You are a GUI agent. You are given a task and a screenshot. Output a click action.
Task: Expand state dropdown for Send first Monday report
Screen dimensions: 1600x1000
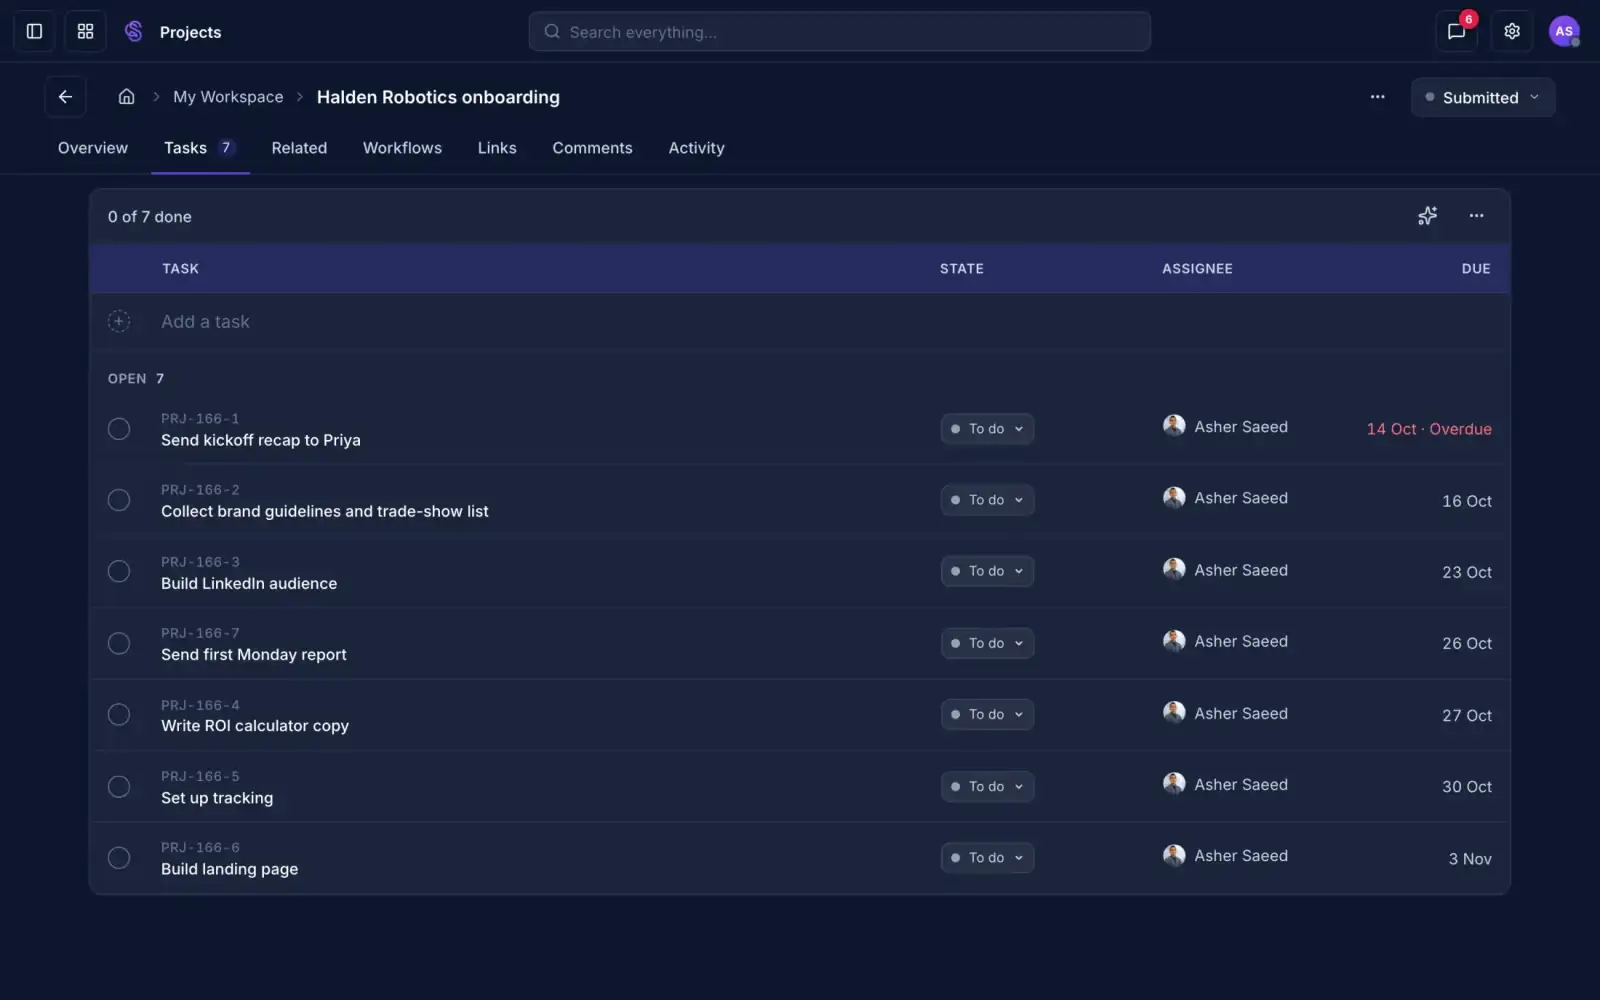coord(987,643)
